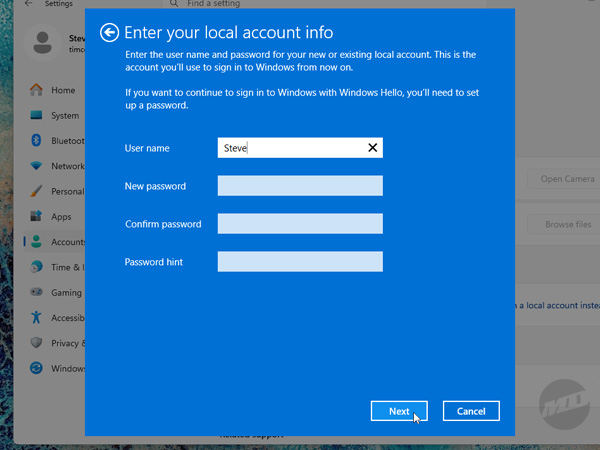
Task: Click into the Confirm password field
Action: point(300,224)
